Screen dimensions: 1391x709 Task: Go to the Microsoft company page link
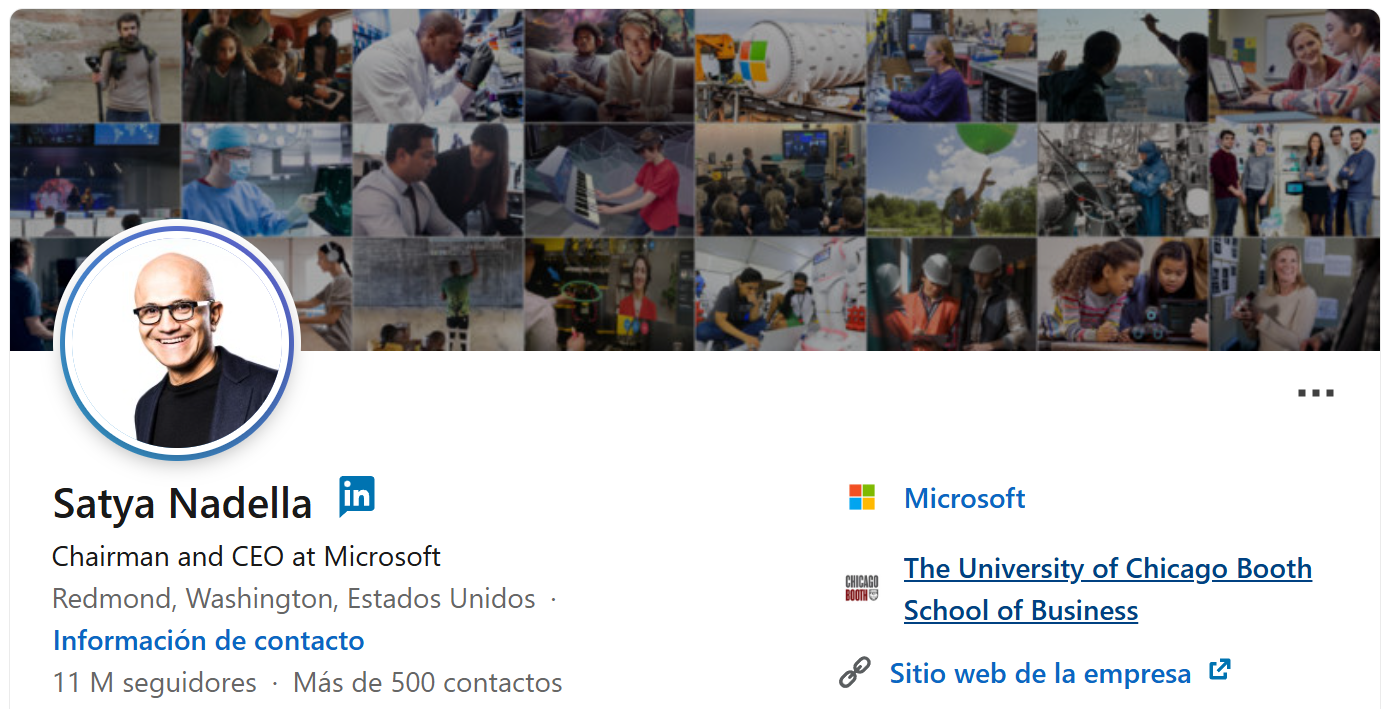click(x=964, y=498)
